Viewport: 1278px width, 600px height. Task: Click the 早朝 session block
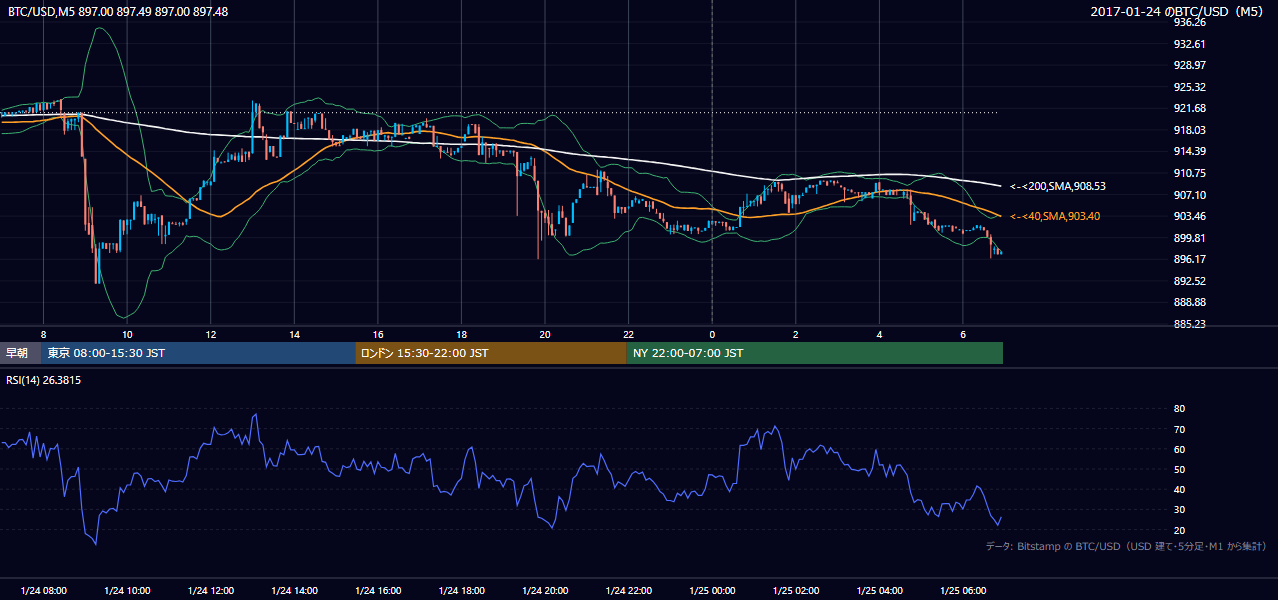pos(20,353)
